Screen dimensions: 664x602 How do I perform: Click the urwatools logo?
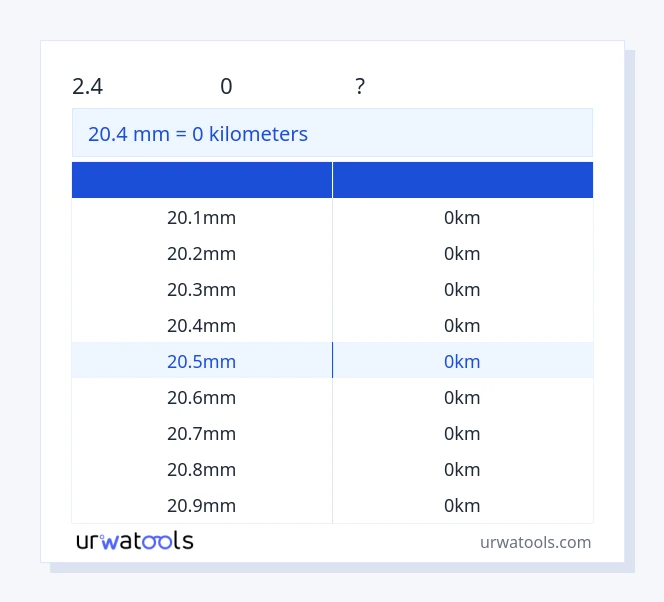pyautogui.click(x=135, y=541)
